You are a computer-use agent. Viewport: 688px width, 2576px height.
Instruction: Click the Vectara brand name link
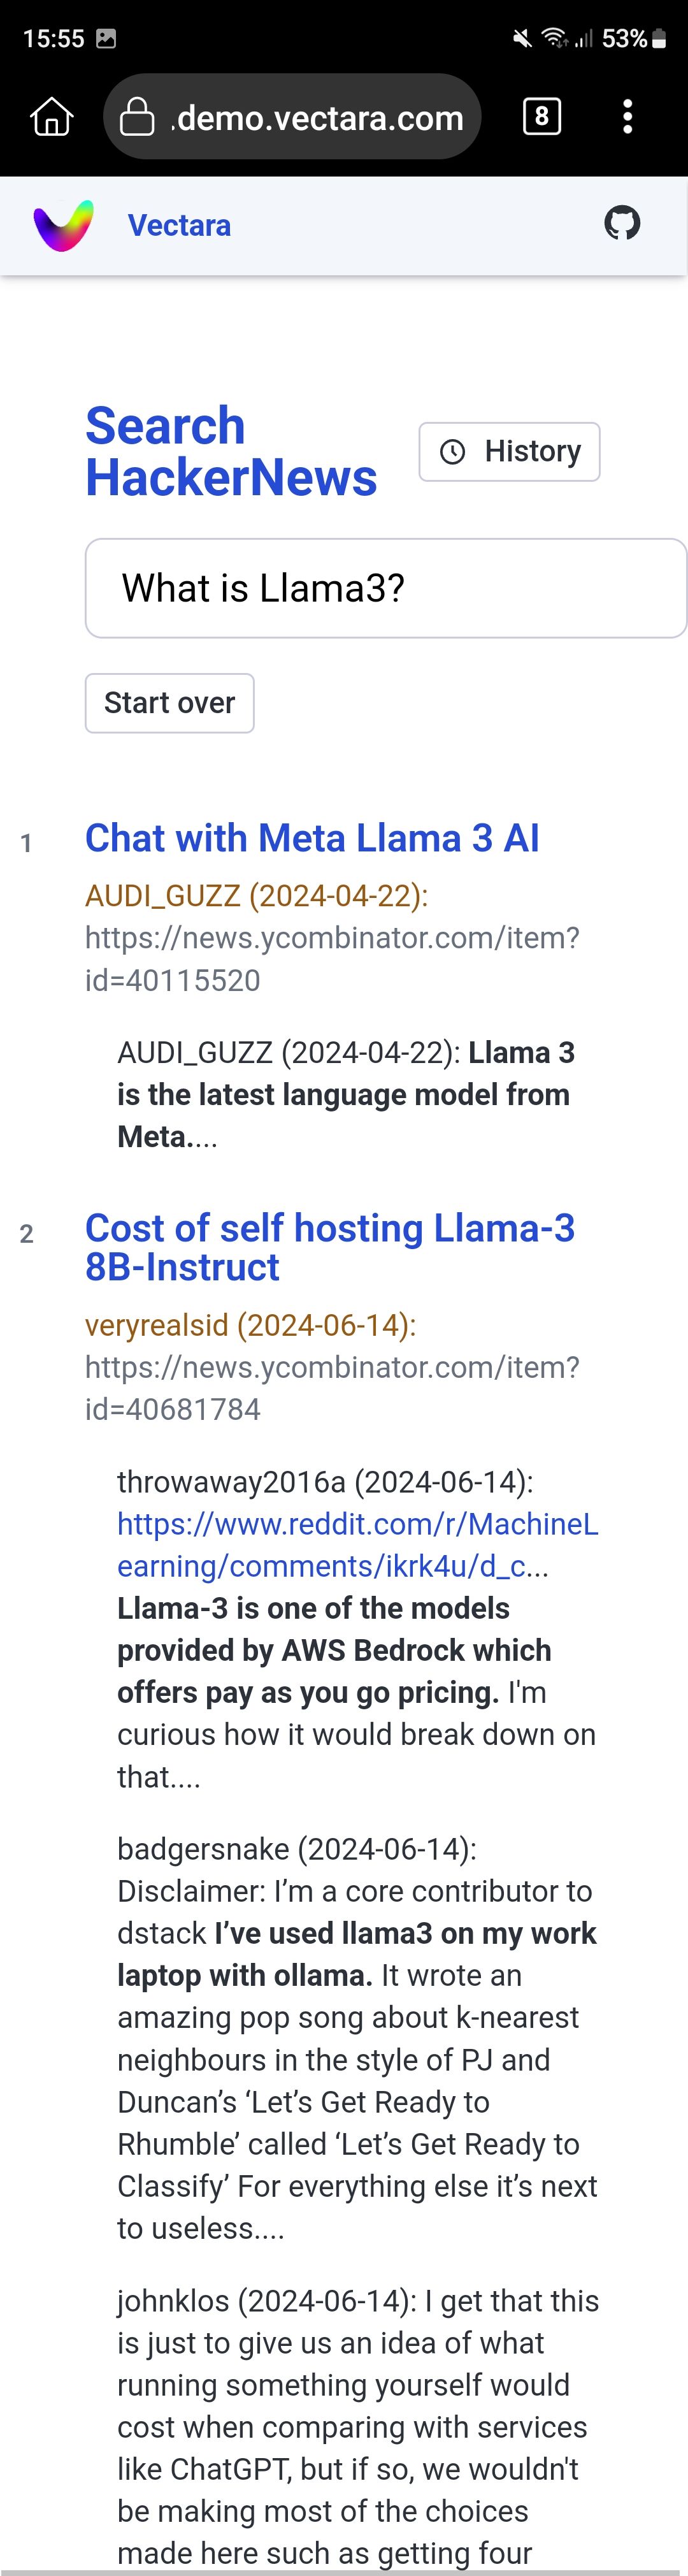(179, 225)
